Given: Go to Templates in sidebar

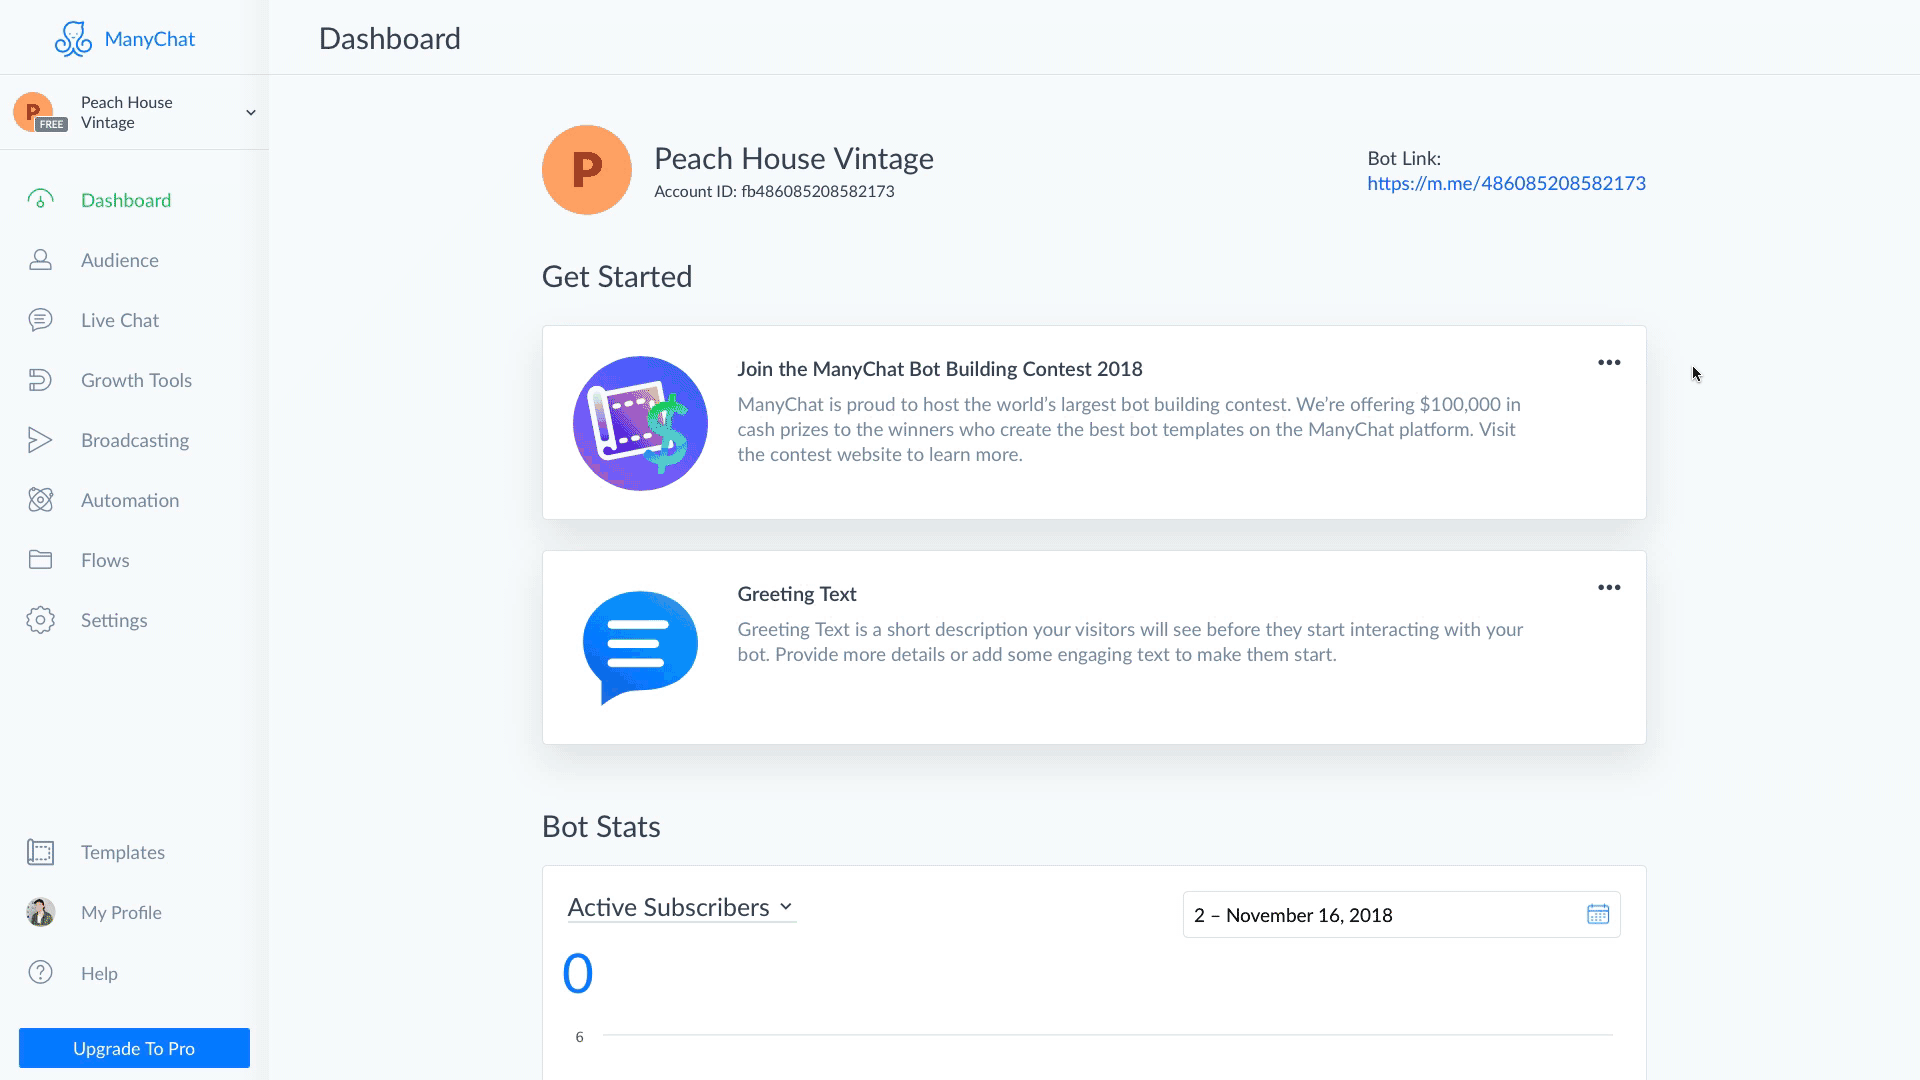Looking at the screenshot, I should (x=122, y=852).
